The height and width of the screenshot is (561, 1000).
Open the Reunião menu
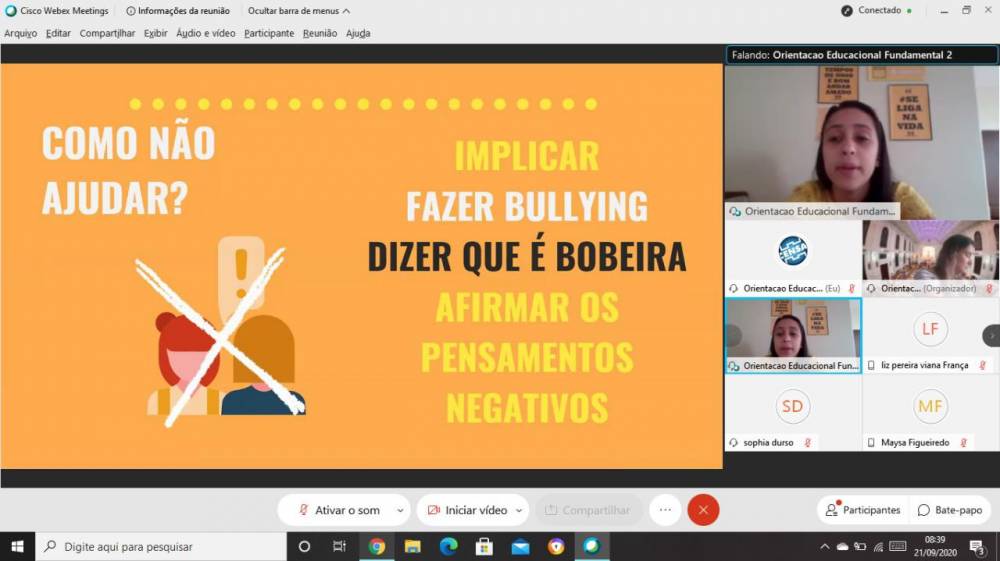[320, 33]
